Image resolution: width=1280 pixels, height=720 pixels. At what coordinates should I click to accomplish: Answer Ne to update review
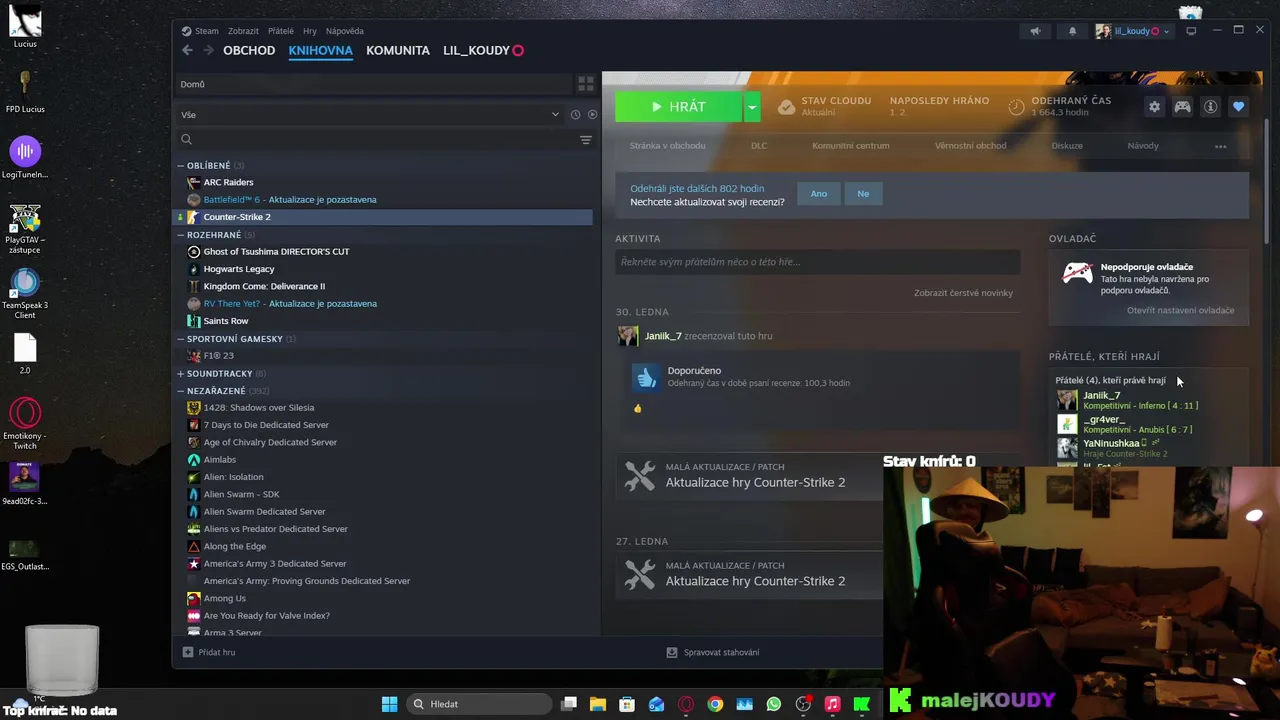pyautogui.click(x=863, y=194)
